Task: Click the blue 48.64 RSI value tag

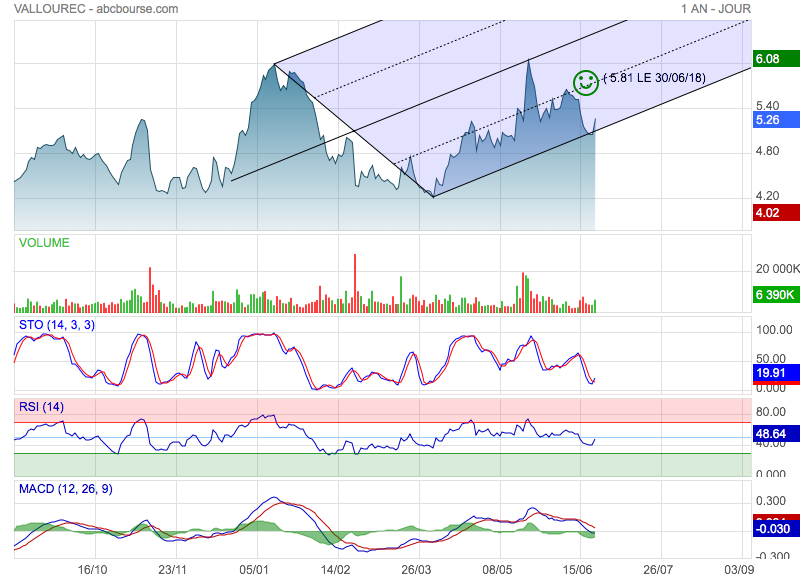Action: [776, 434]
